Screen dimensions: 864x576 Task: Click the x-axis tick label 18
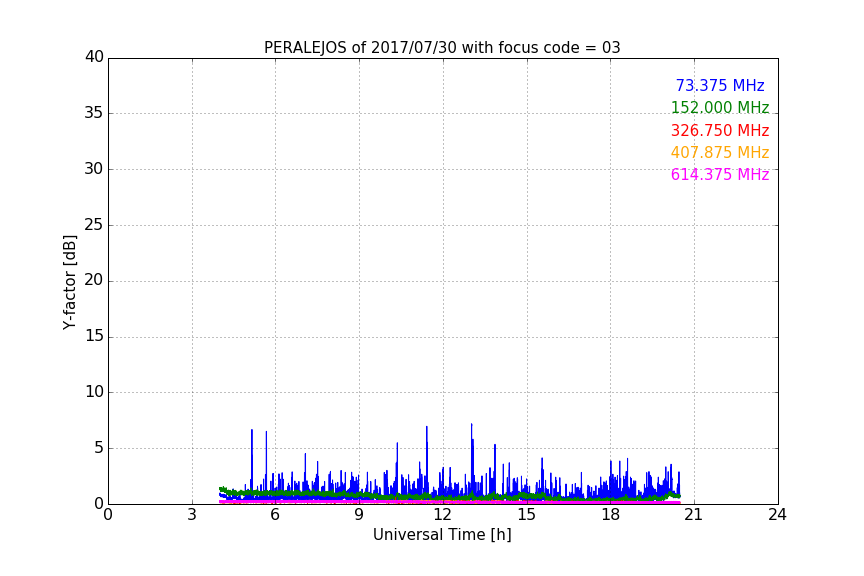click(x=610, y=515)
